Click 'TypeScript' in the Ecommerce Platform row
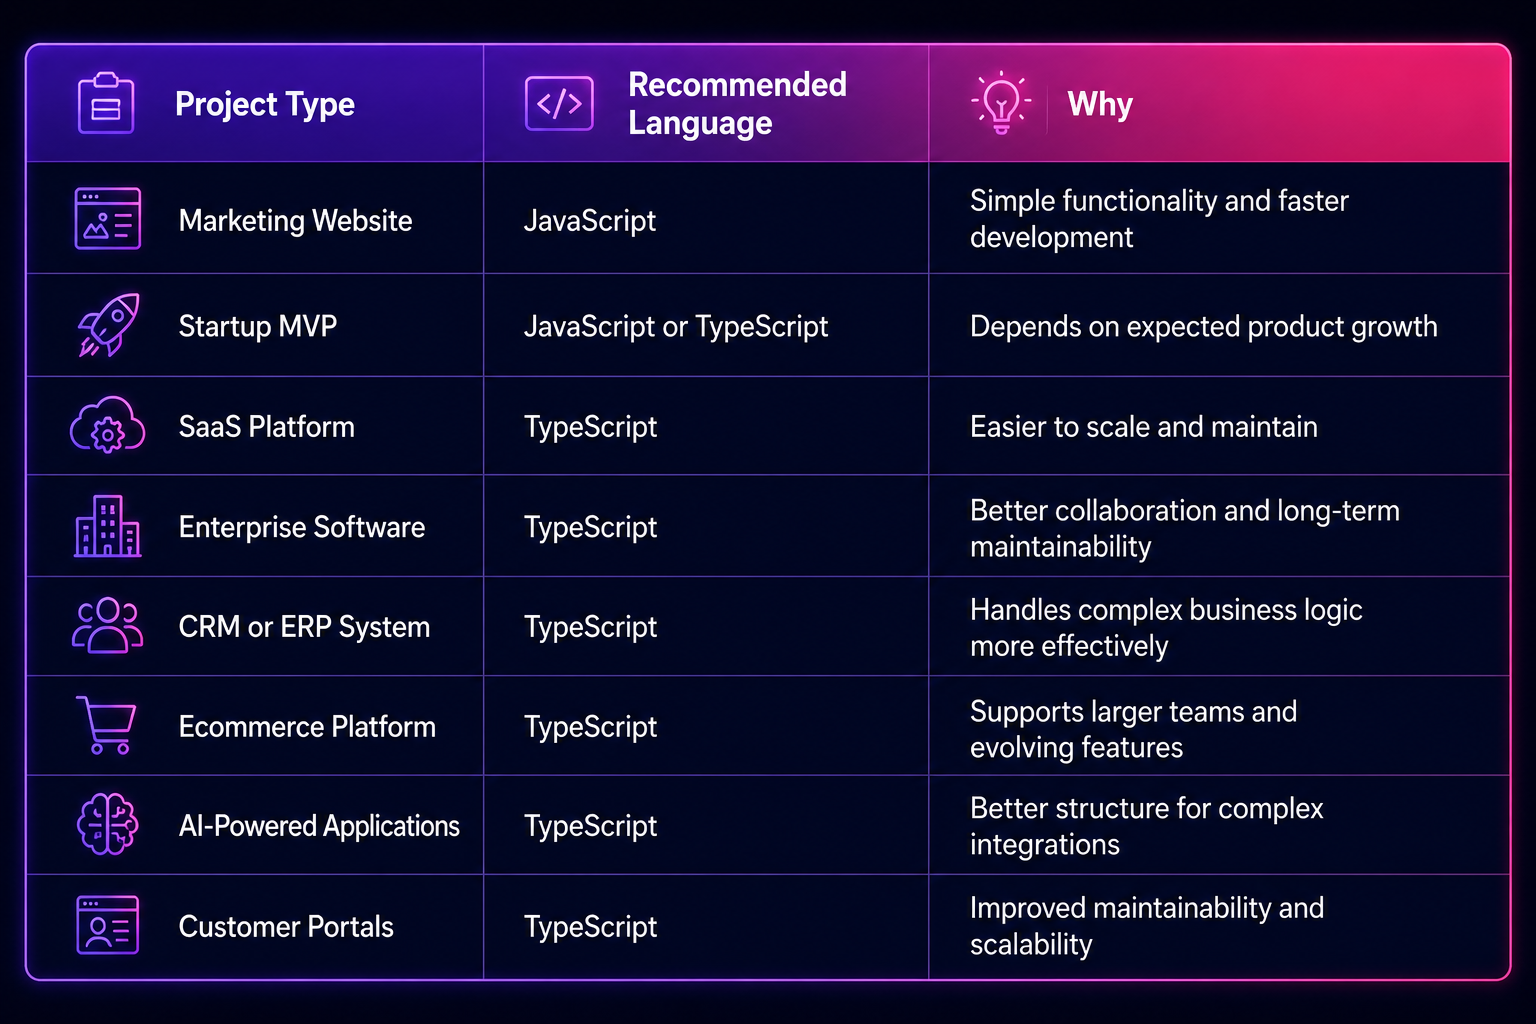 pos(590,728)
